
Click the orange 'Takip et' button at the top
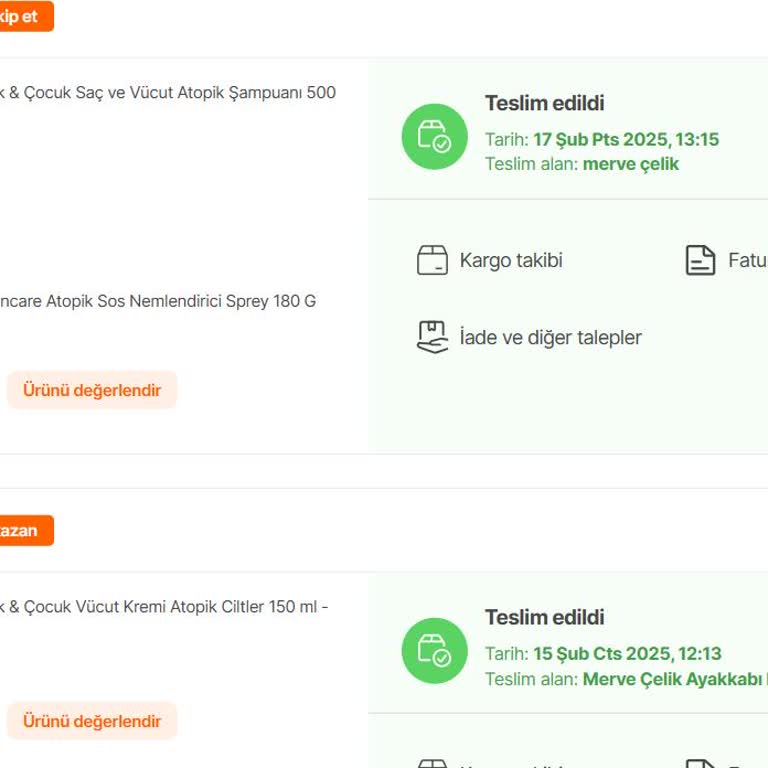tap(22, 17)
